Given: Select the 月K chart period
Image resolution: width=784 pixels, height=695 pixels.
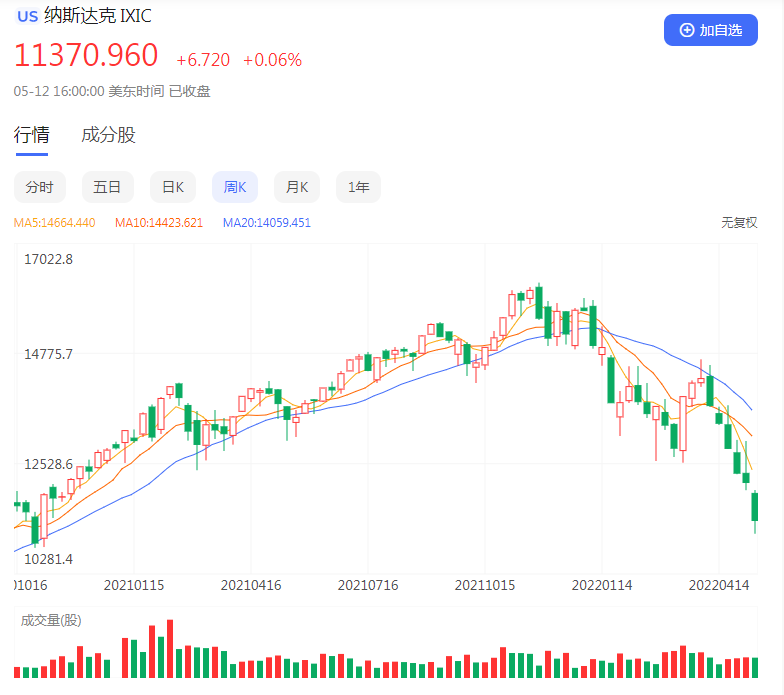Looking at the screenshot, I should pos(297,187).
